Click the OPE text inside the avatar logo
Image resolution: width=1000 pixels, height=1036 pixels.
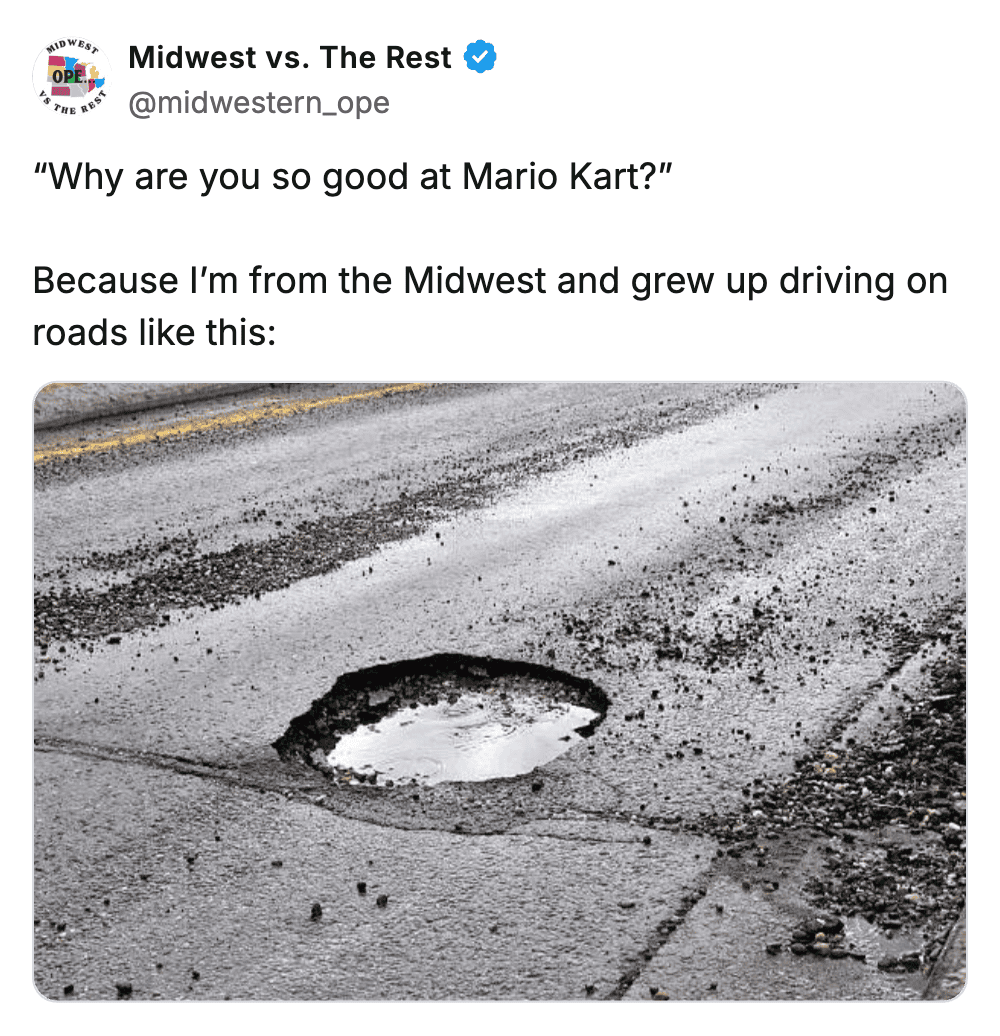click(68, 75)
